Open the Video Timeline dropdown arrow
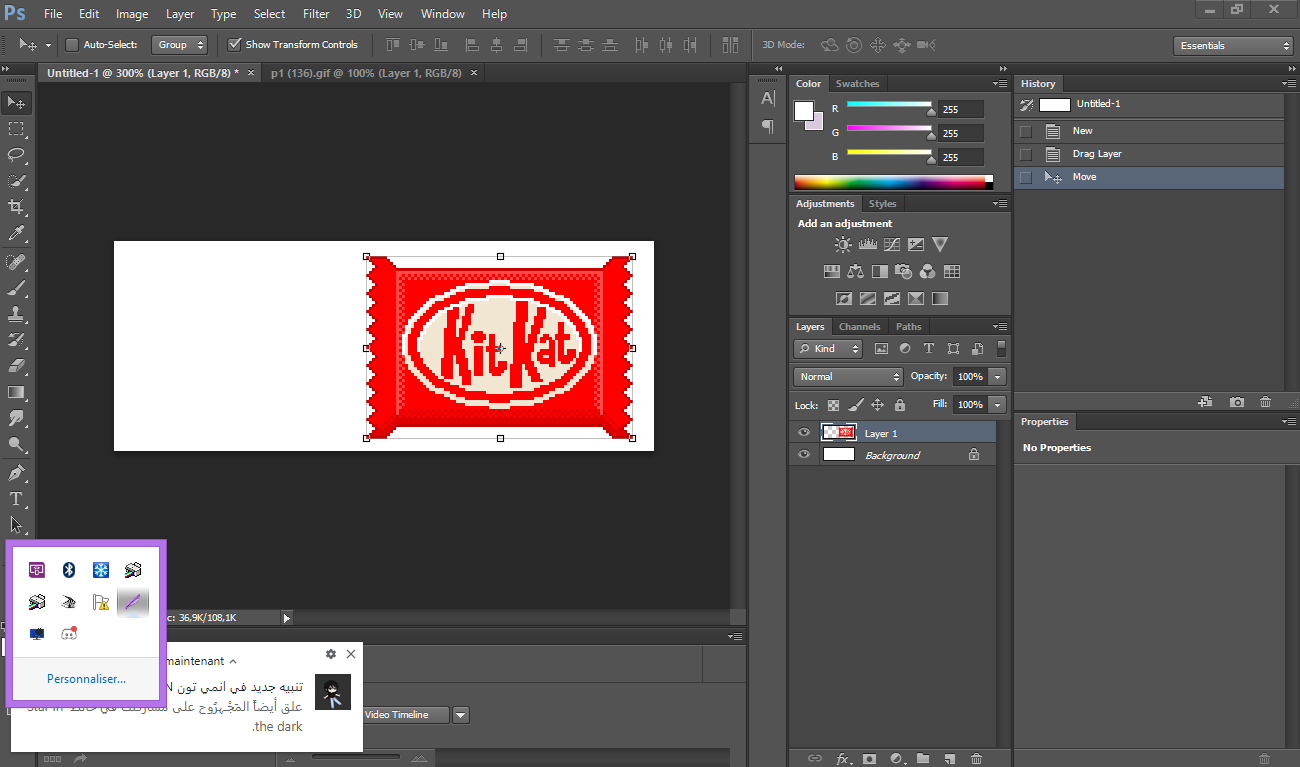1300x767 pixels. (460, 715)
